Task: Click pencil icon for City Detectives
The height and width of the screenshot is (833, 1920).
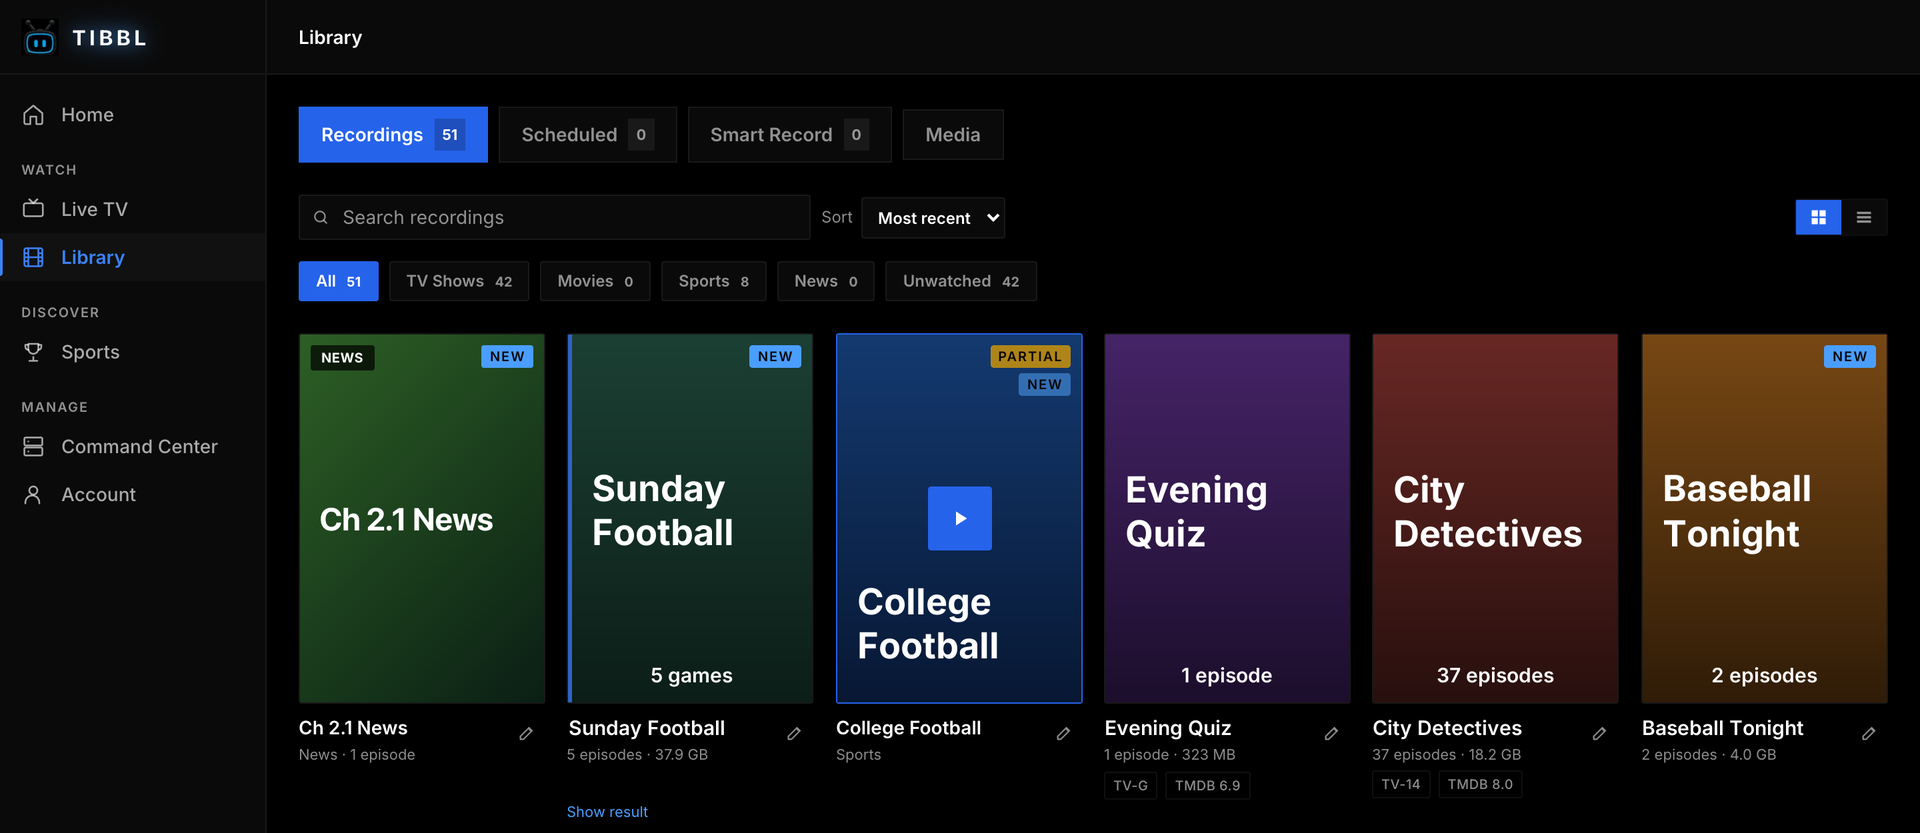Action: (1599, 734)
